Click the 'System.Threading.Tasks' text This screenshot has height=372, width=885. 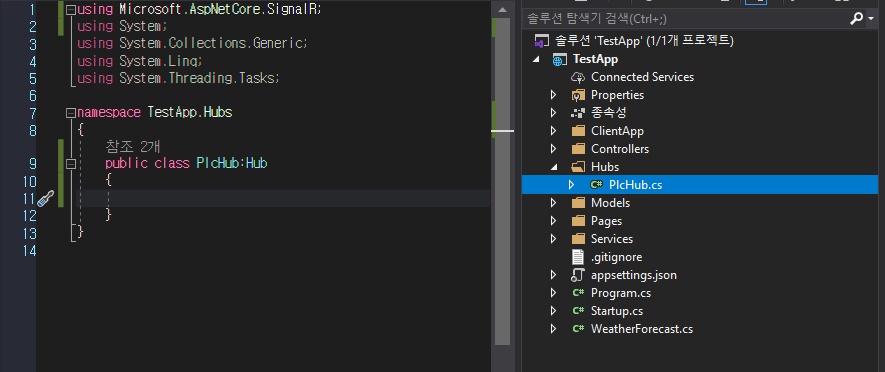point(198,78)
